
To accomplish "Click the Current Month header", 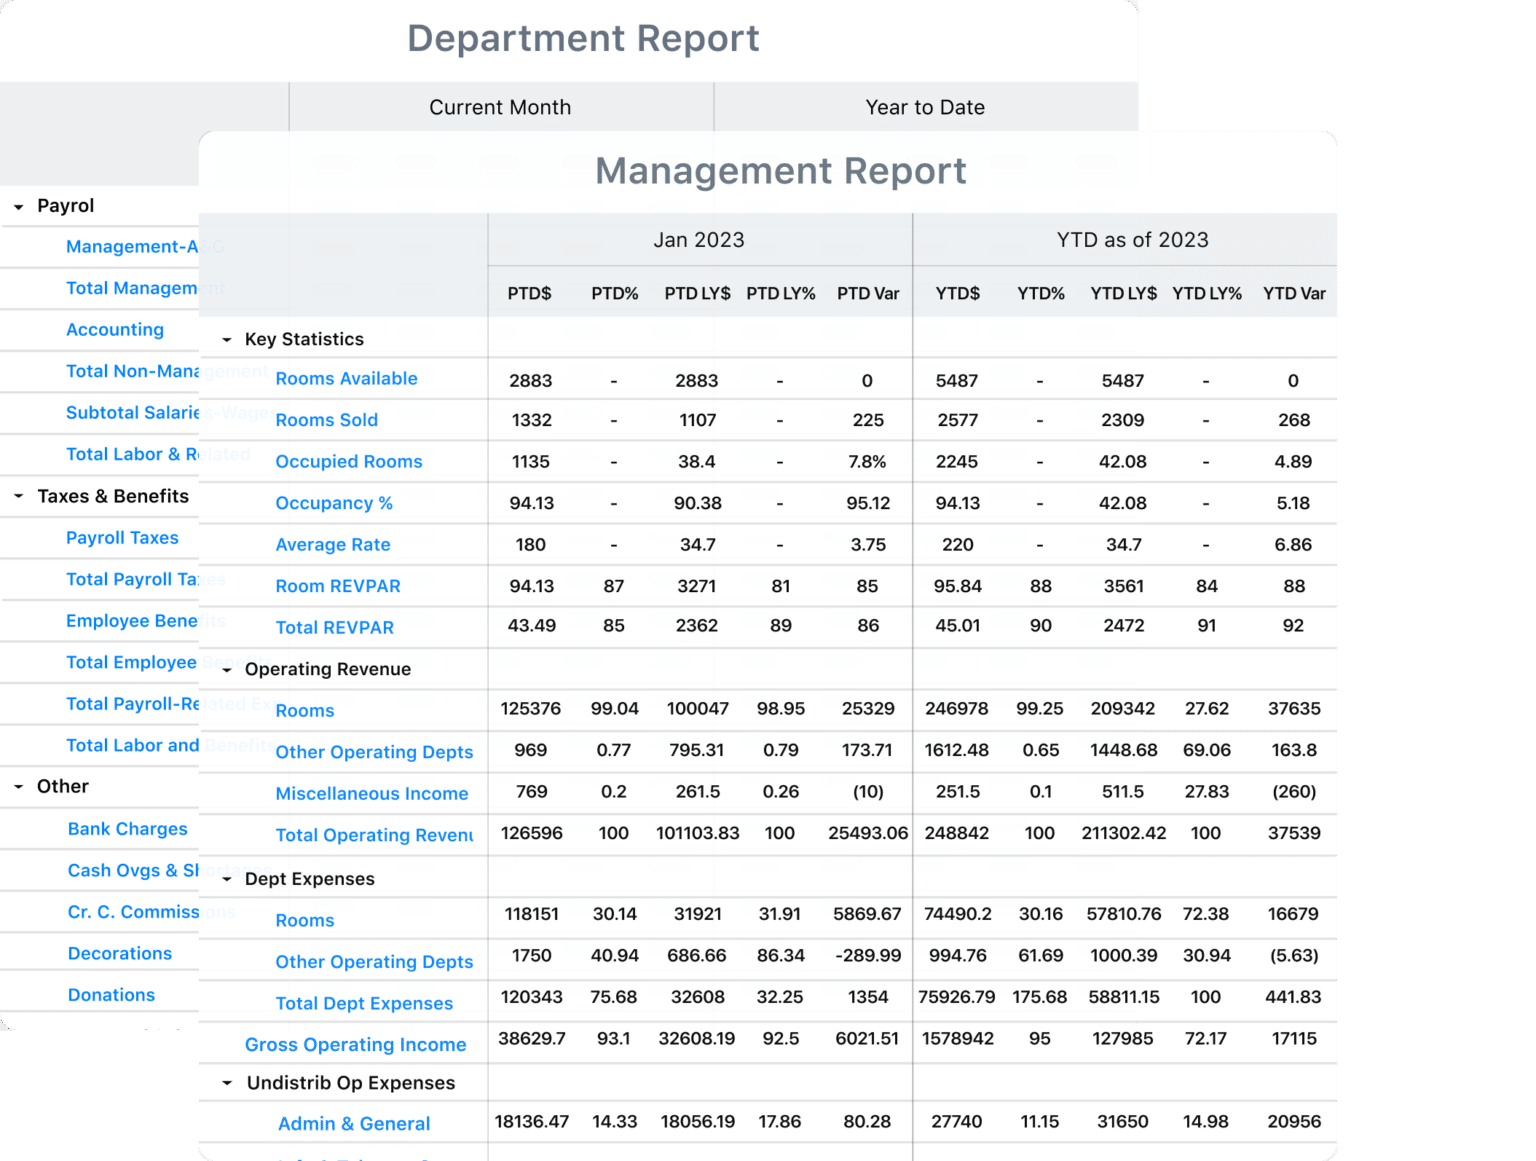I will click(500, 107).
